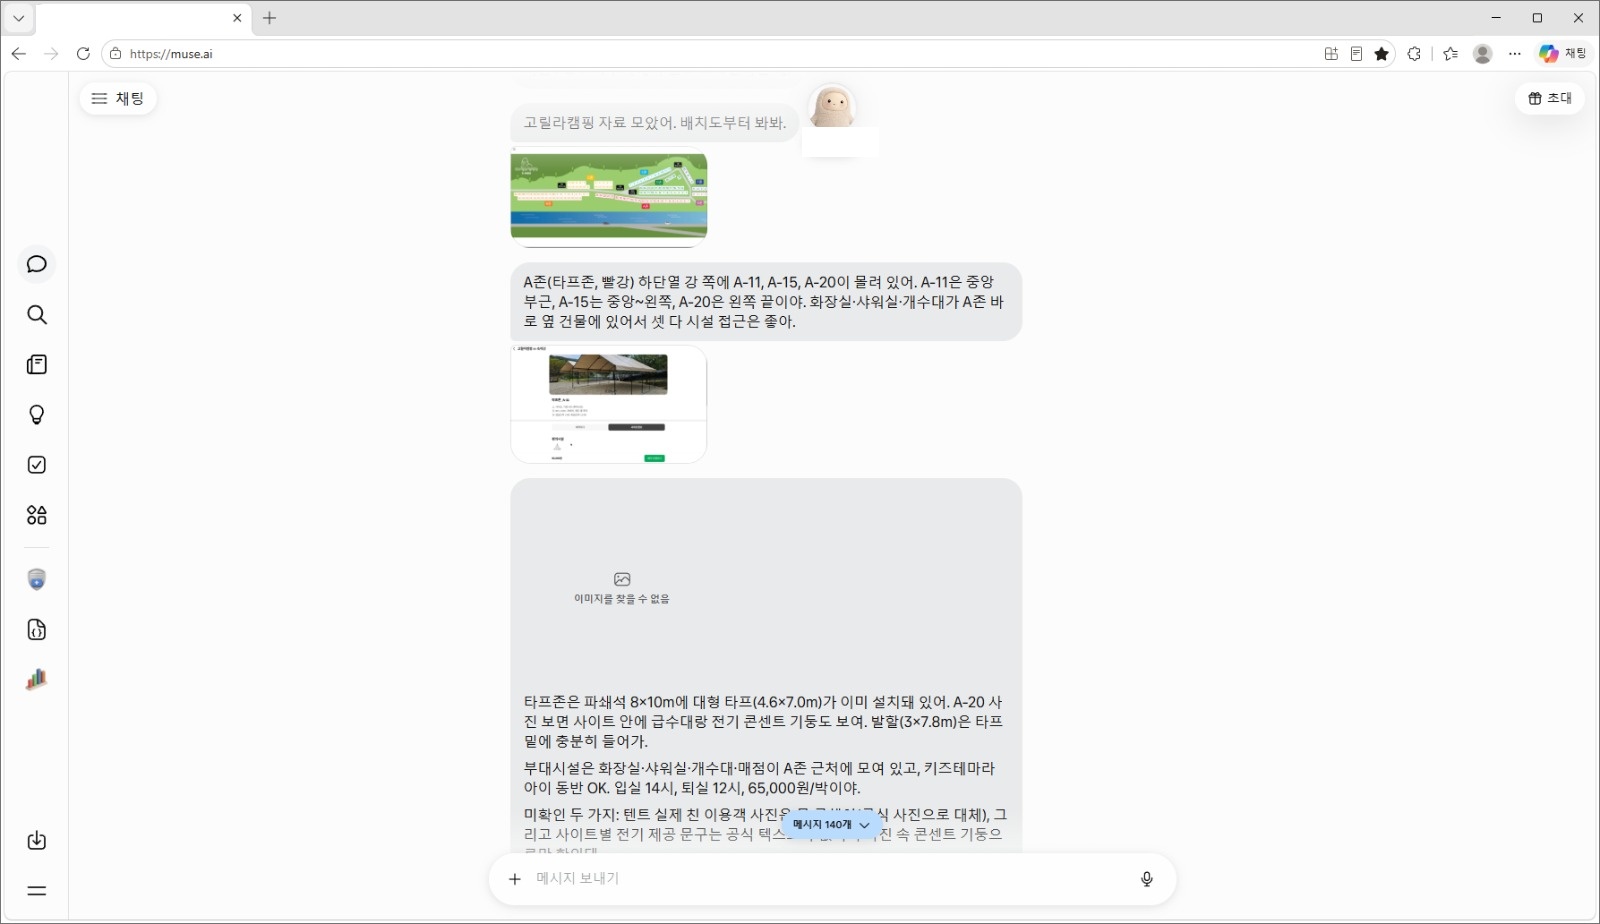1600x924 pixels.
Task: Favorite this page with the star icon
Action: click(1382, 54)
